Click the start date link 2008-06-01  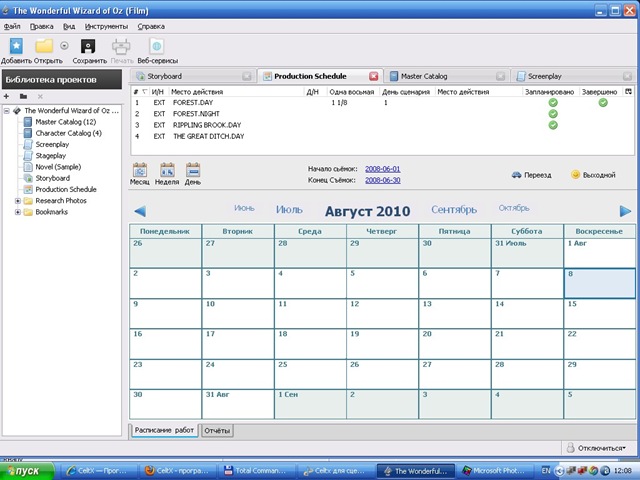coord(381,169)
